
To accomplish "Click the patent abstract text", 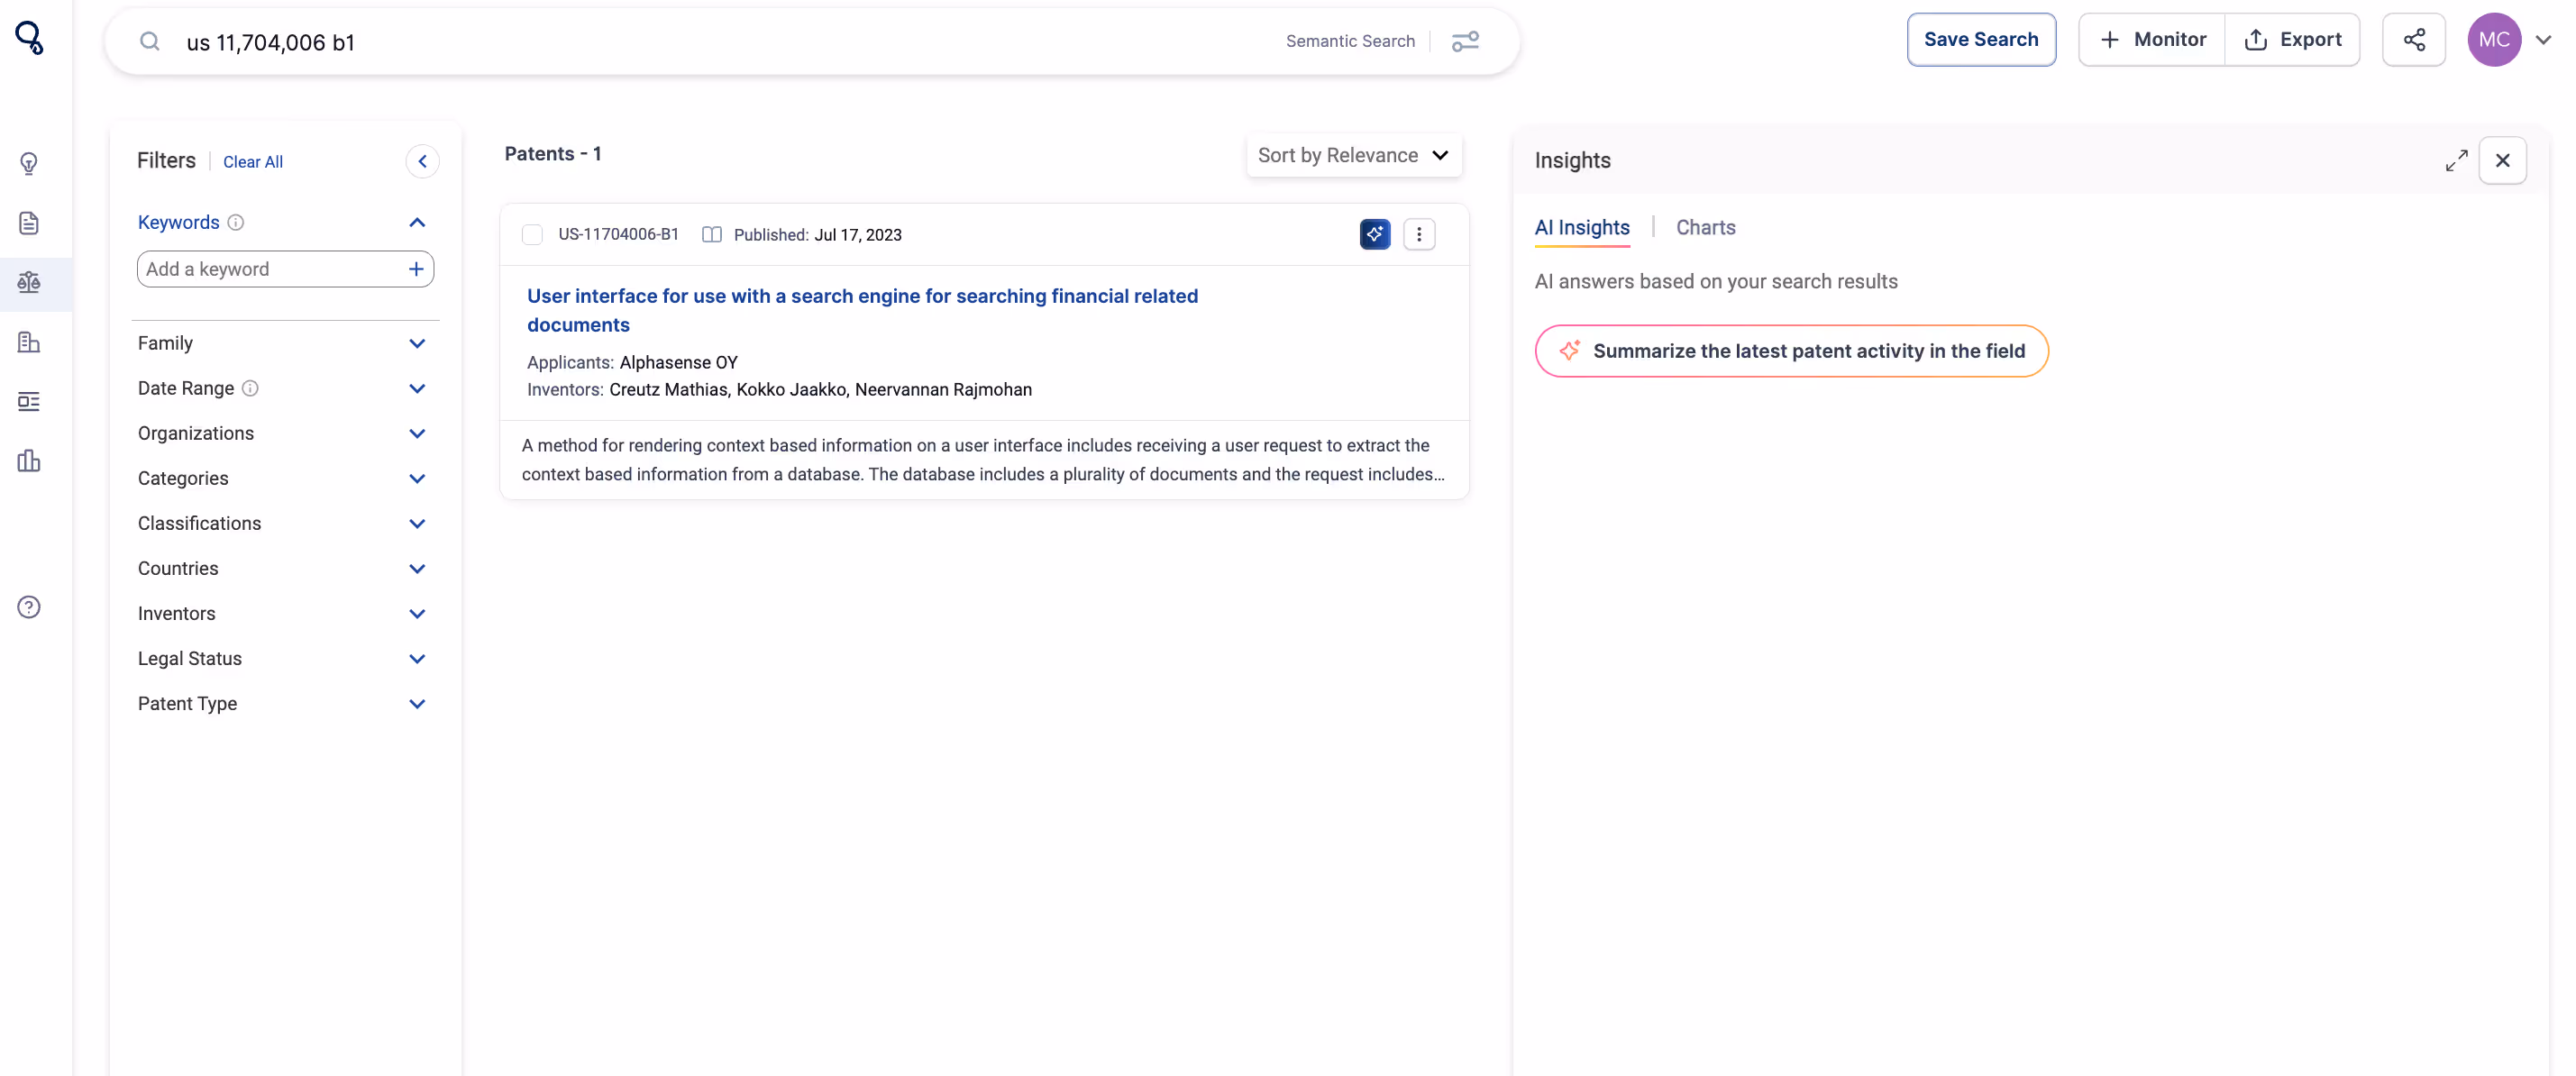I will pyautogui.click(x=983, y=459).
